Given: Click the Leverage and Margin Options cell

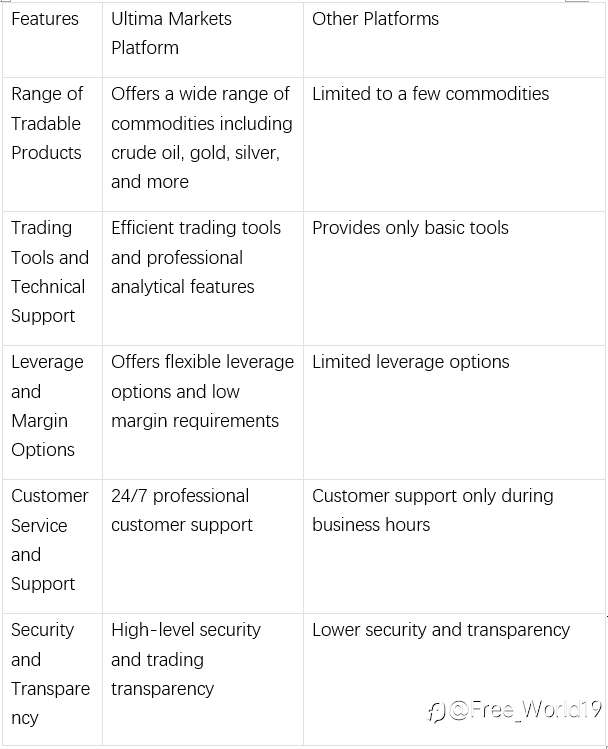Looking at the screenshot, I should [x=53, y=412].
